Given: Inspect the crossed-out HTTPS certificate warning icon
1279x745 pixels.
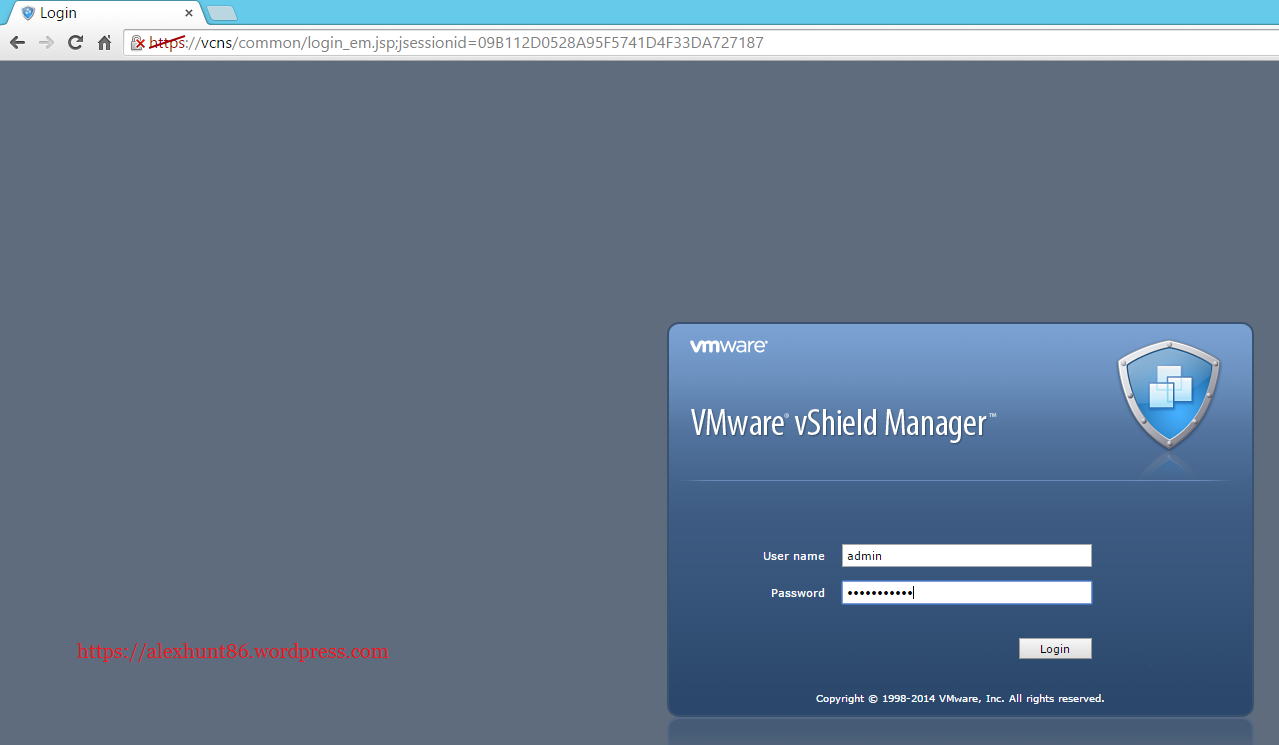Looking at the screenshot, I should (139, 43).
